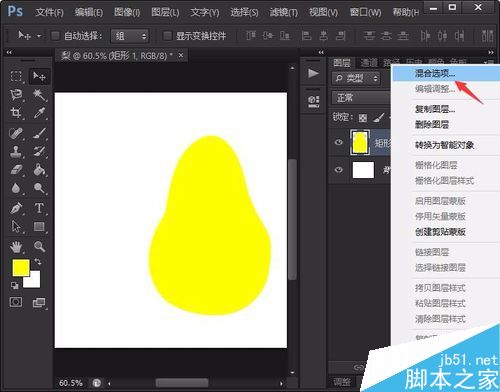This screenshot has height=392, width=500.
Task: Select the Lasso tool
Action: (16, 95)
